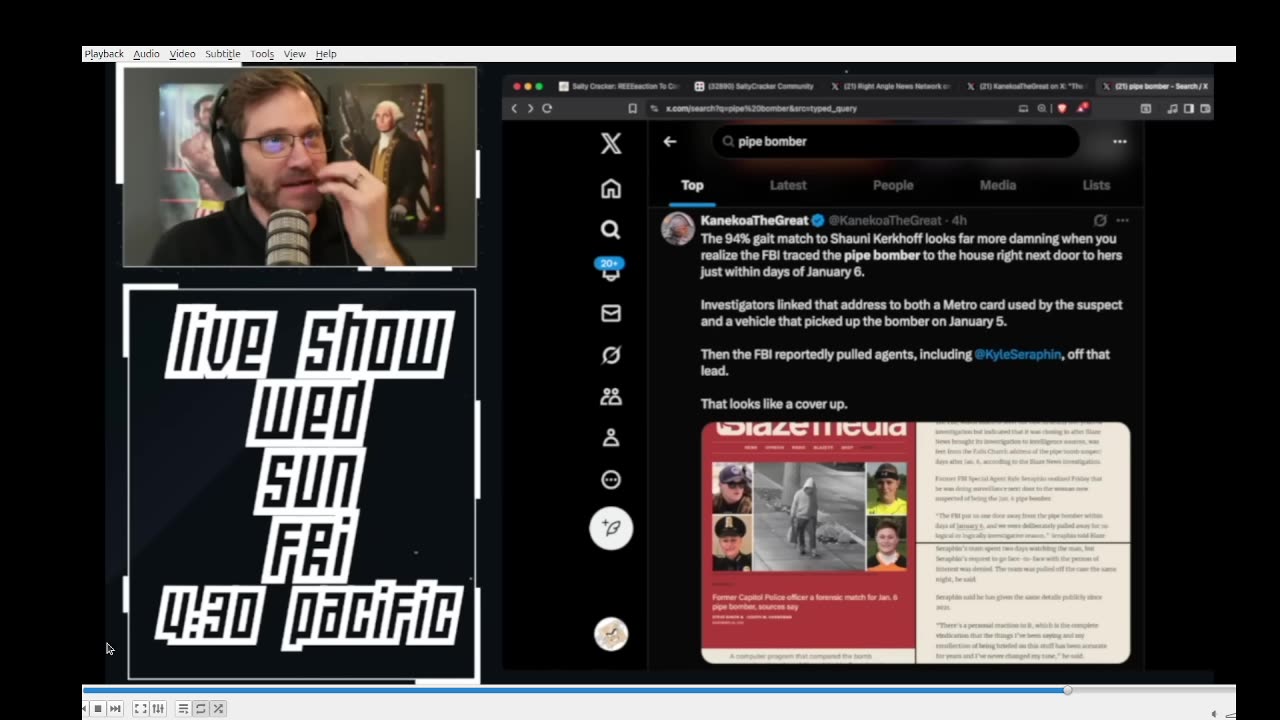Switch to Right Angle News Network tab
This screenshot has height=720, width=1280.
[890, 86]
